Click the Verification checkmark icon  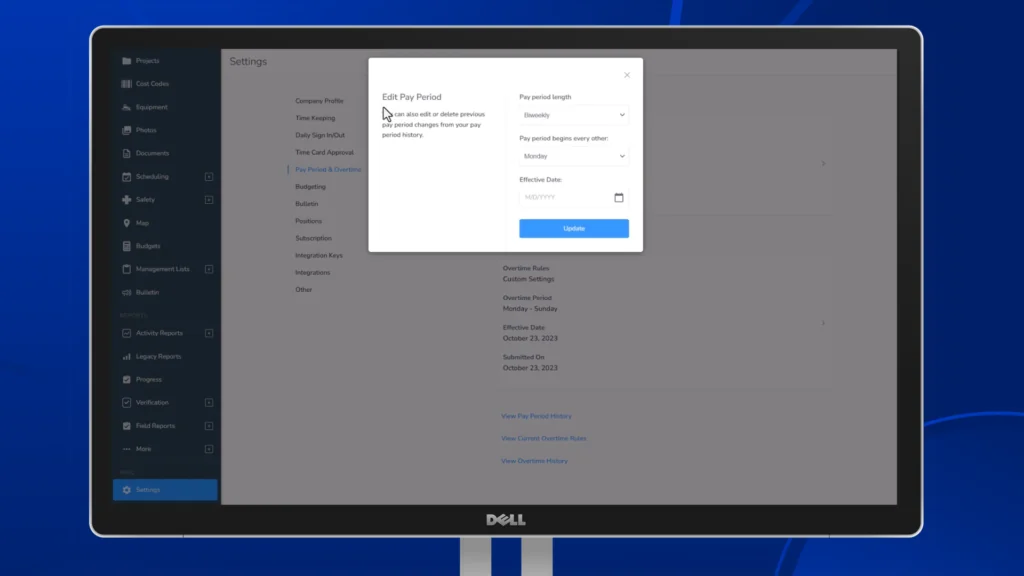127,402
